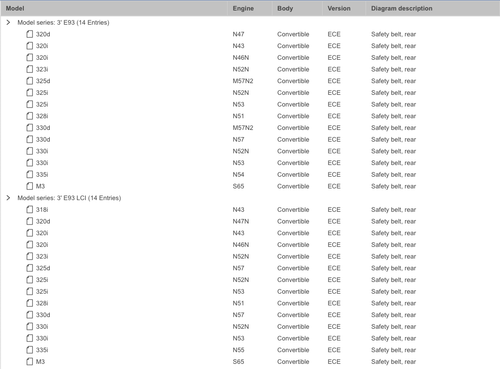Viewport: 500px width, 369px height.
Task: Select the 'Model series: 3' E93 (14 Entries)' label
Action: click(x=63, y=22)
